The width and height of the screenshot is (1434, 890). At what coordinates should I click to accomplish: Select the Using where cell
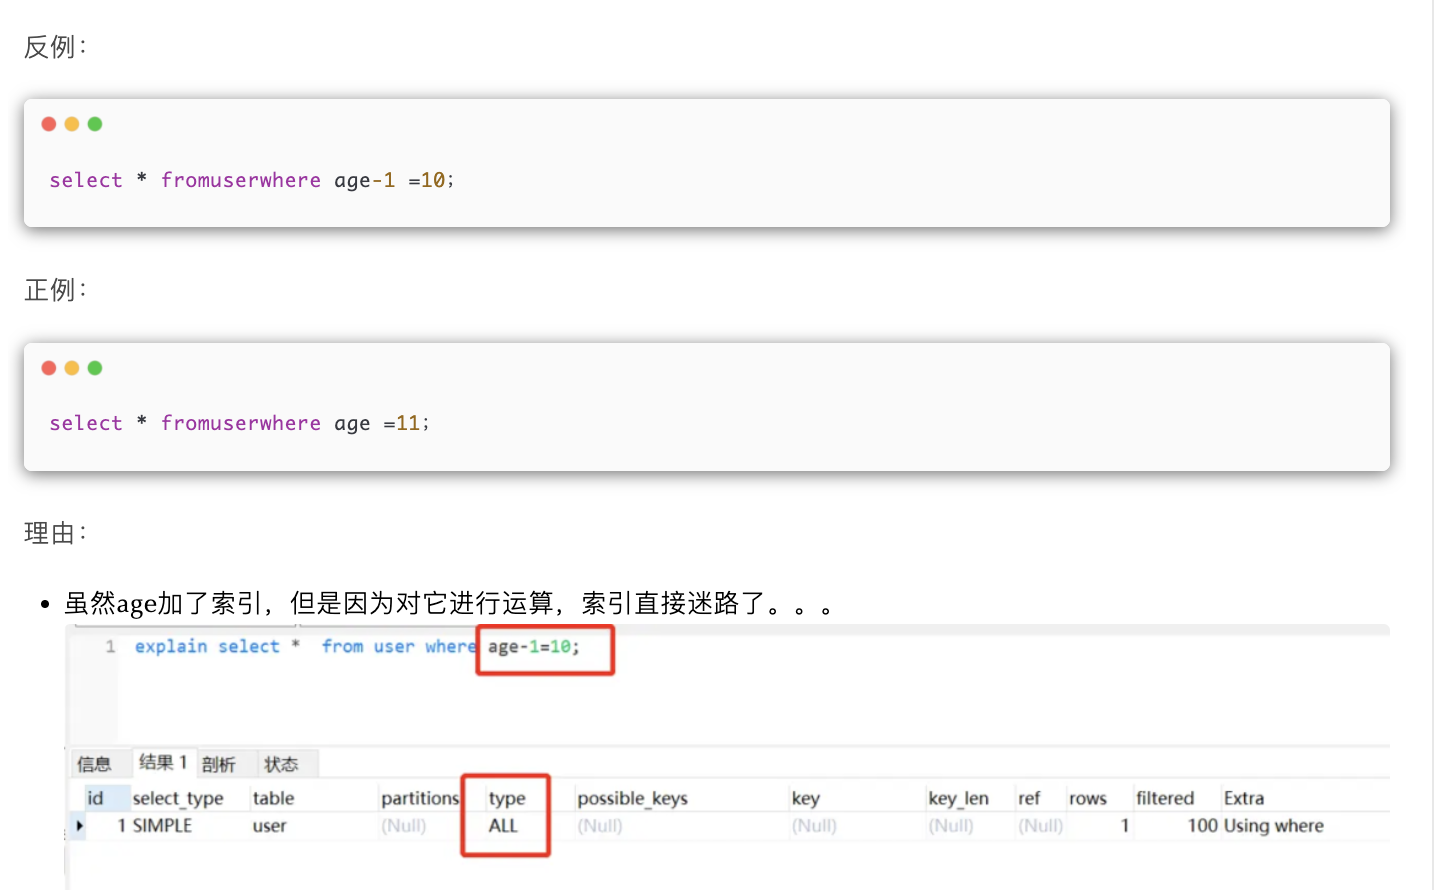1273,826
